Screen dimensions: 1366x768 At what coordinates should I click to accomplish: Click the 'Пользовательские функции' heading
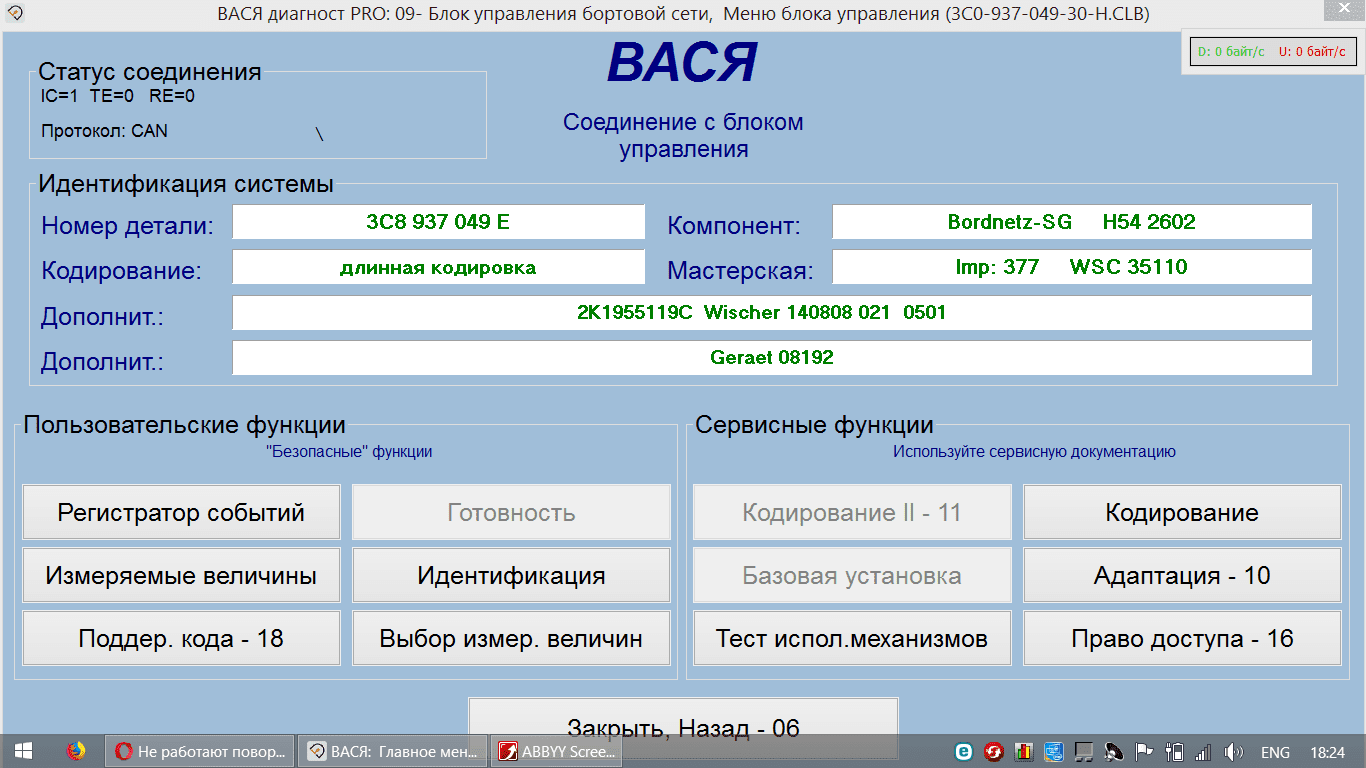point(184,425)
